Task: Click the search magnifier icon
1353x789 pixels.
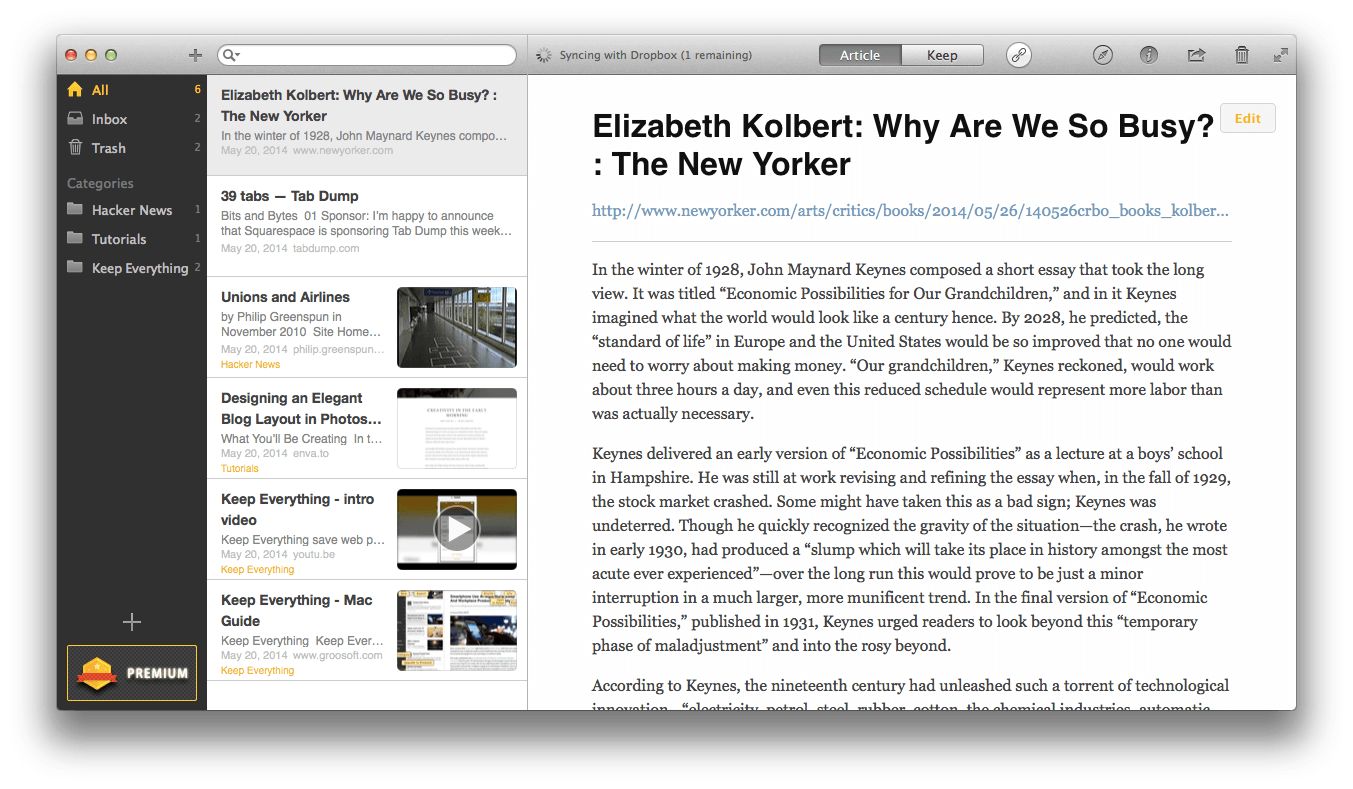Action: point(230,55)
